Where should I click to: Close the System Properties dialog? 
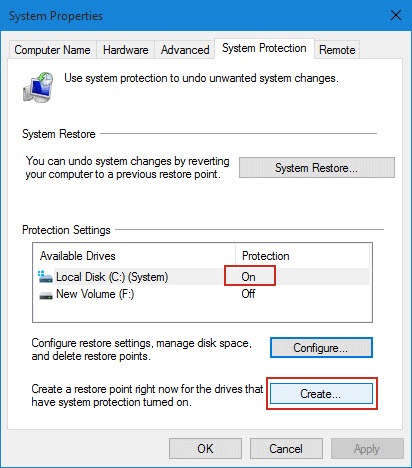tap(396, 15)
